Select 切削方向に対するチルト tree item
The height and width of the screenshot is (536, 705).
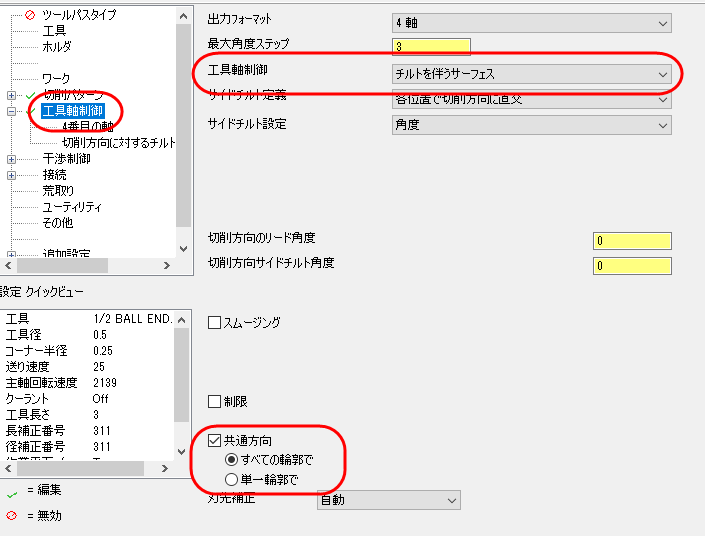pos(119,143)
